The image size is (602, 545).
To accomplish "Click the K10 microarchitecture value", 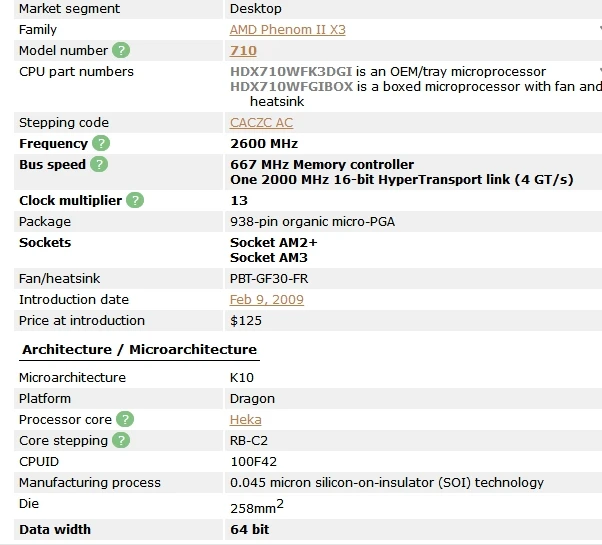I will (x=241, y=378).
